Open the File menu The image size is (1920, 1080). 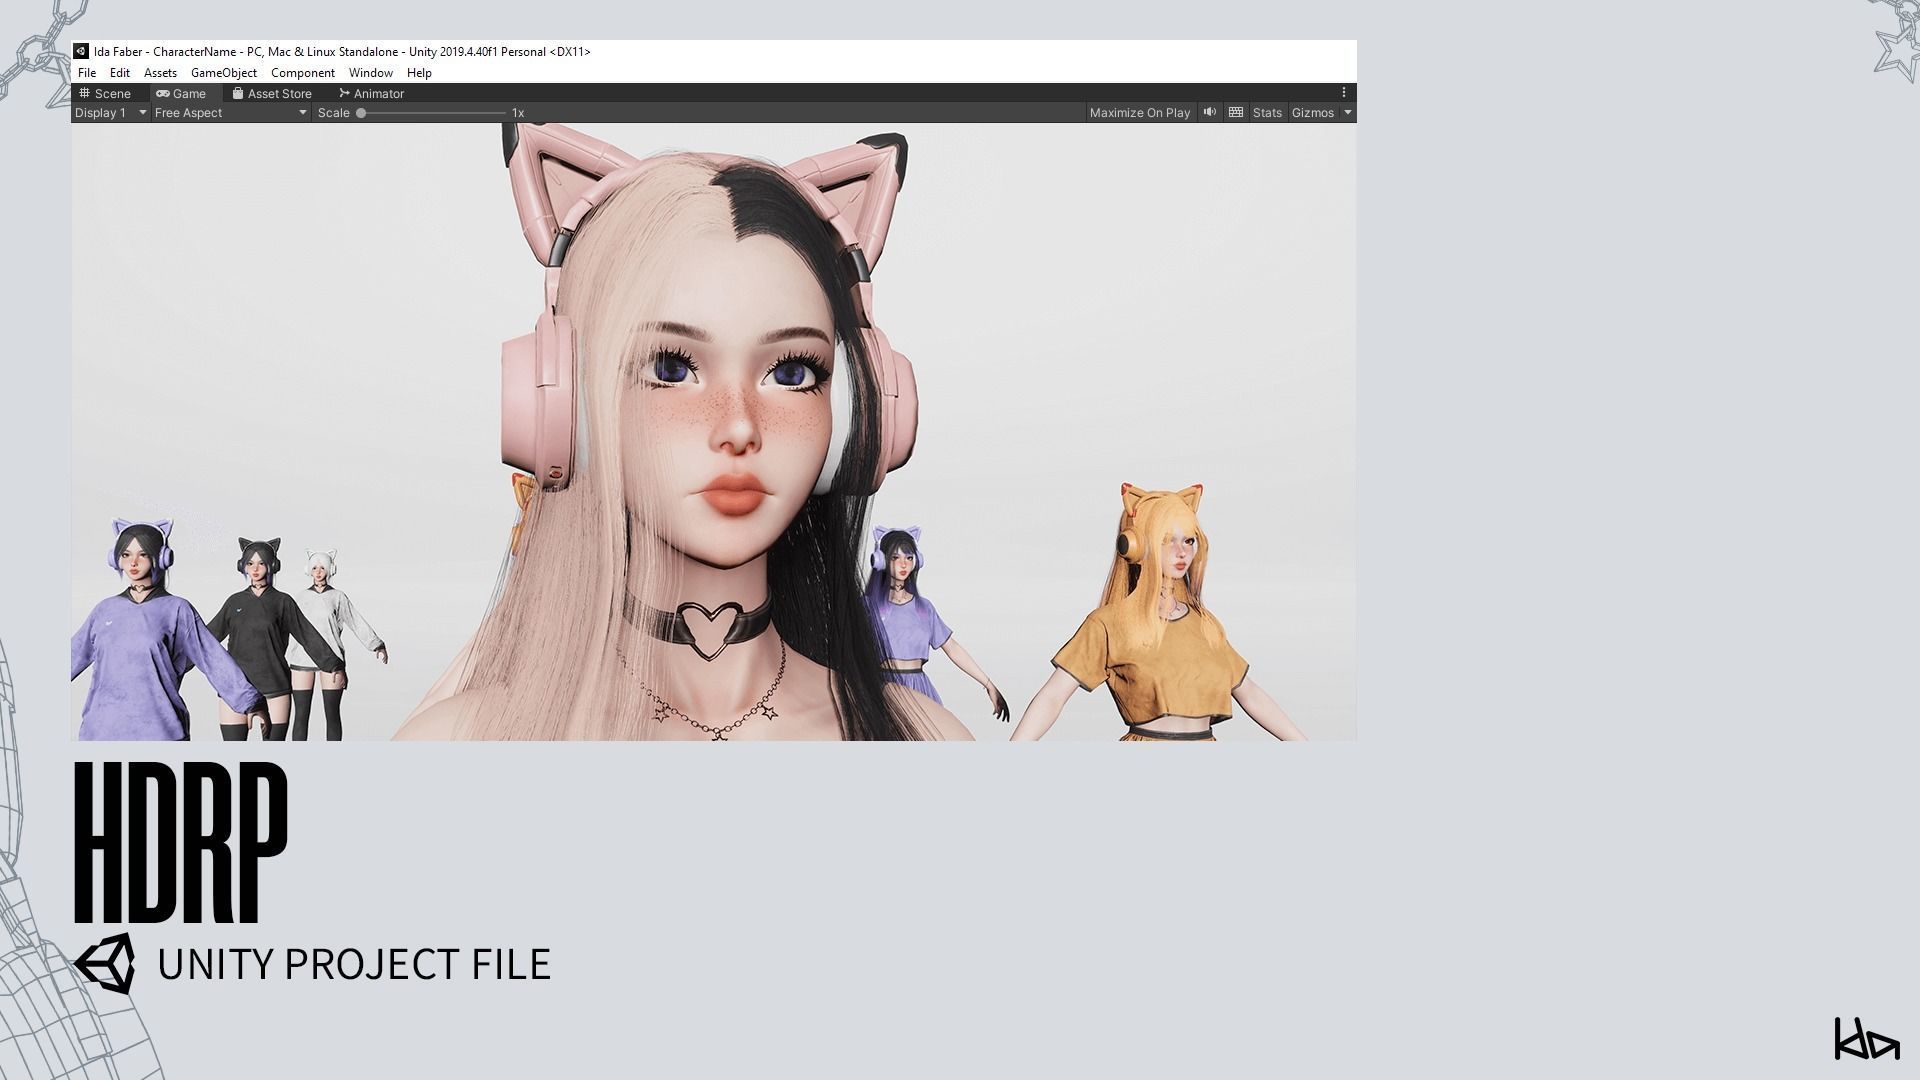(87, 73)
